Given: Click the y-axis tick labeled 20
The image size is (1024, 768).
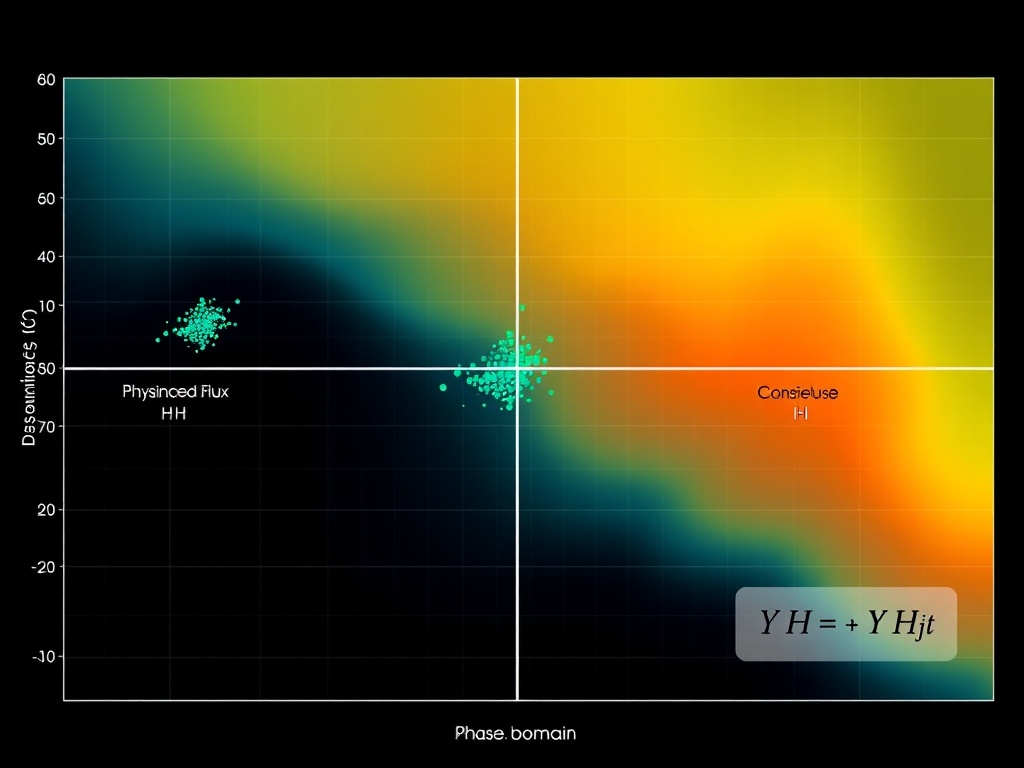Looking at the screenshot, I should pos(44,509).
